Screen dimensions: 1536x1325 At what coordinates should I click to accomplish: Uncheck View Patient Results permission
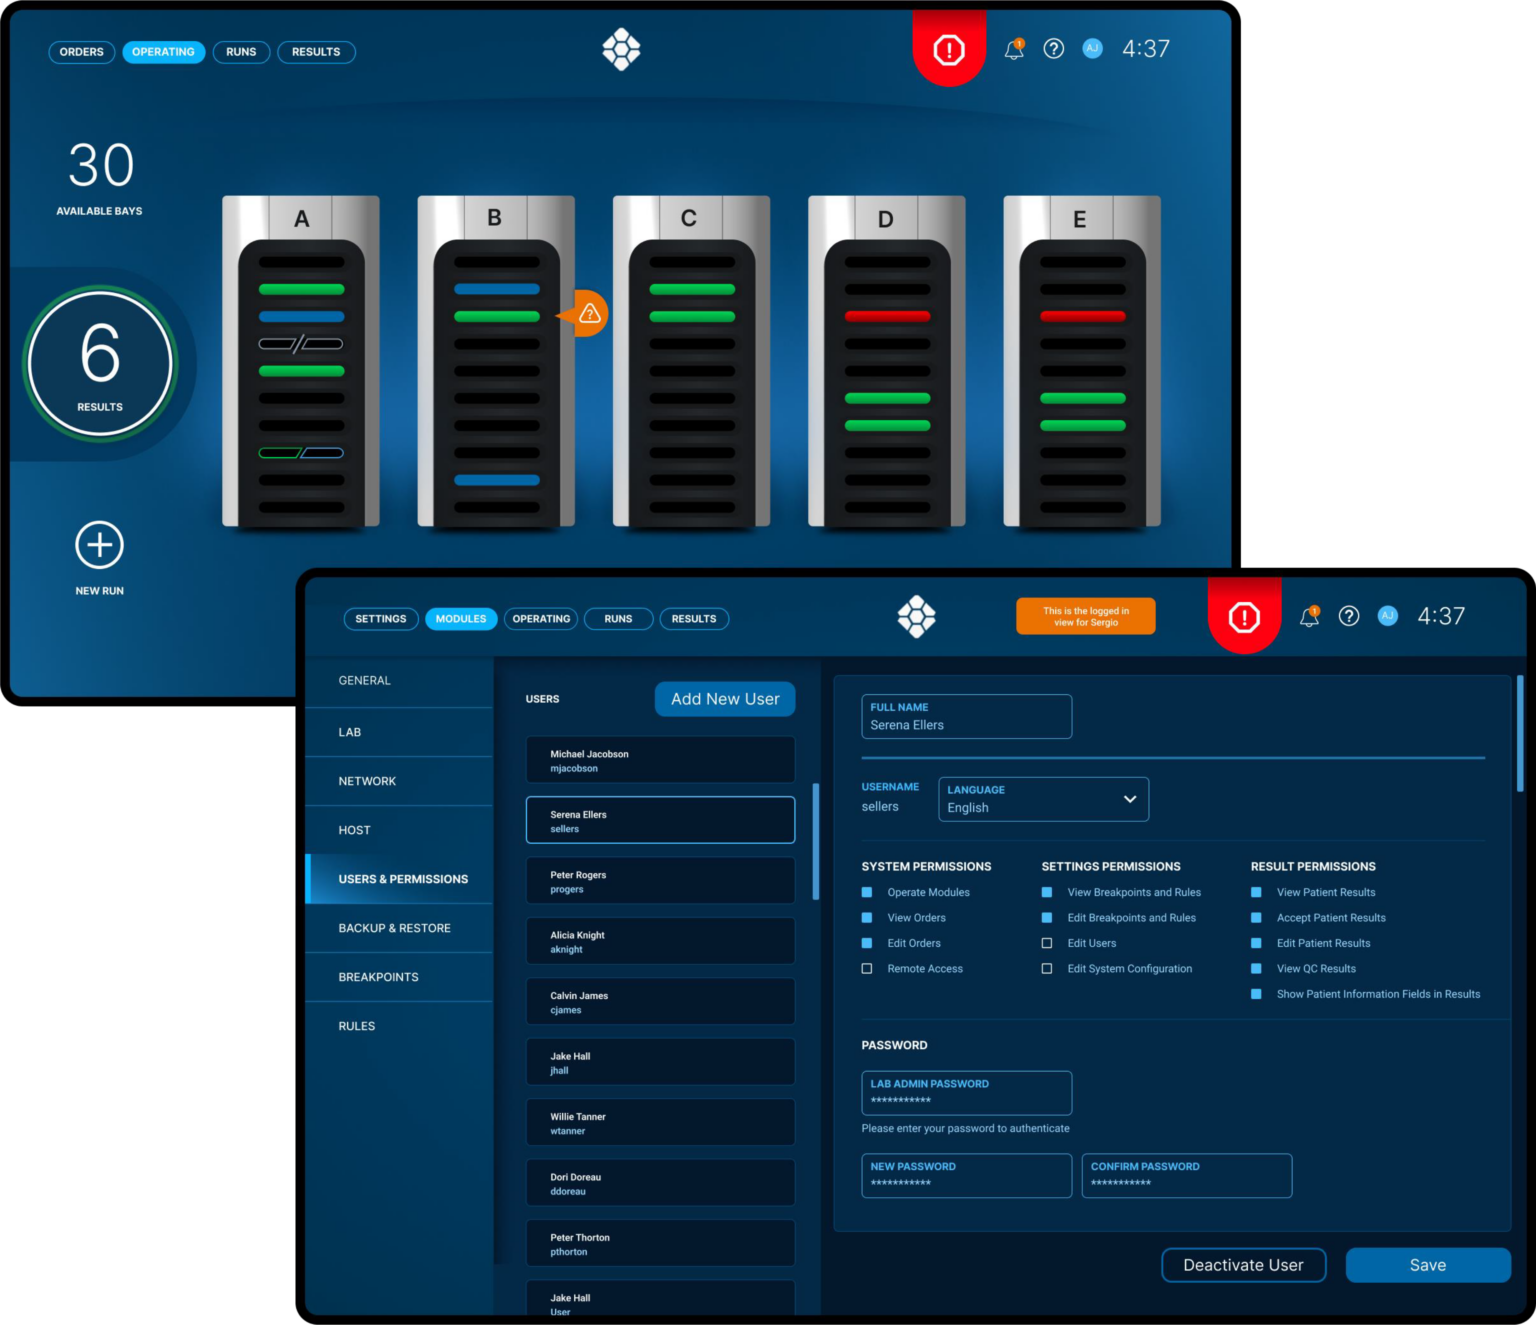(x=1256, y=892)
